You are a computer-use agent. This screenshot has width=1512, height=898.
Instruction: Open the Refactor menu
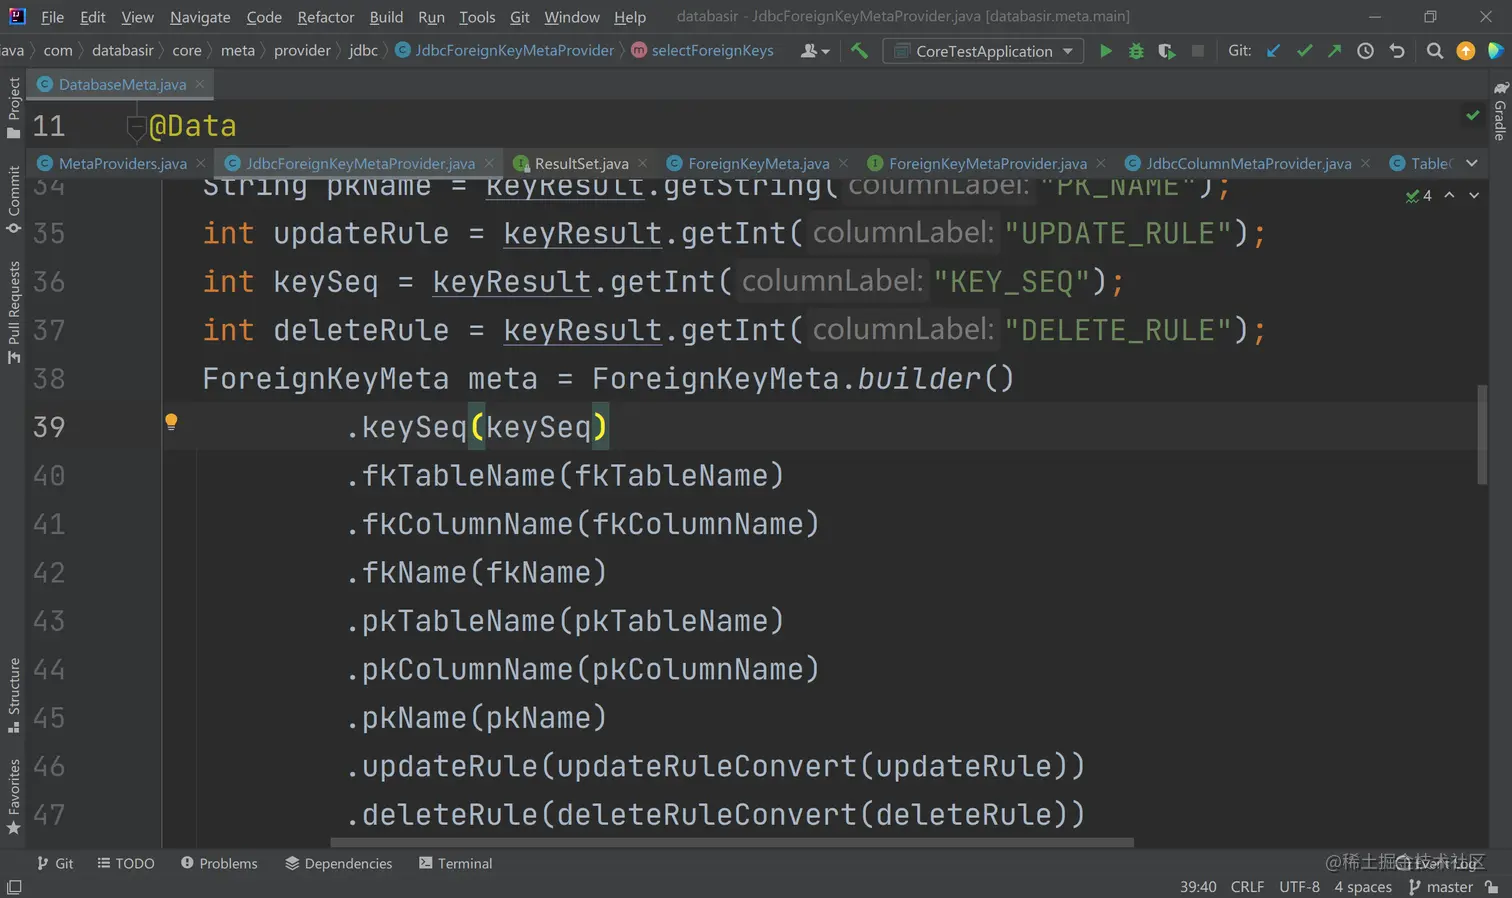(326, 17)
